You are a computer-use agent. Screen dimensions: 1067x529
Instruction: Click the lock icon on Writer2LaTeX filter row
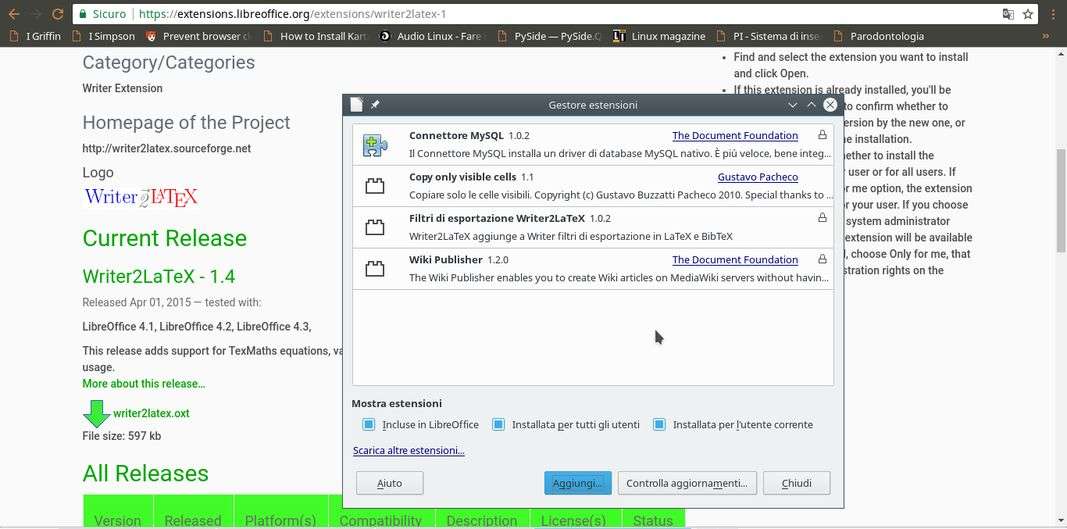(x=822, y=218)
